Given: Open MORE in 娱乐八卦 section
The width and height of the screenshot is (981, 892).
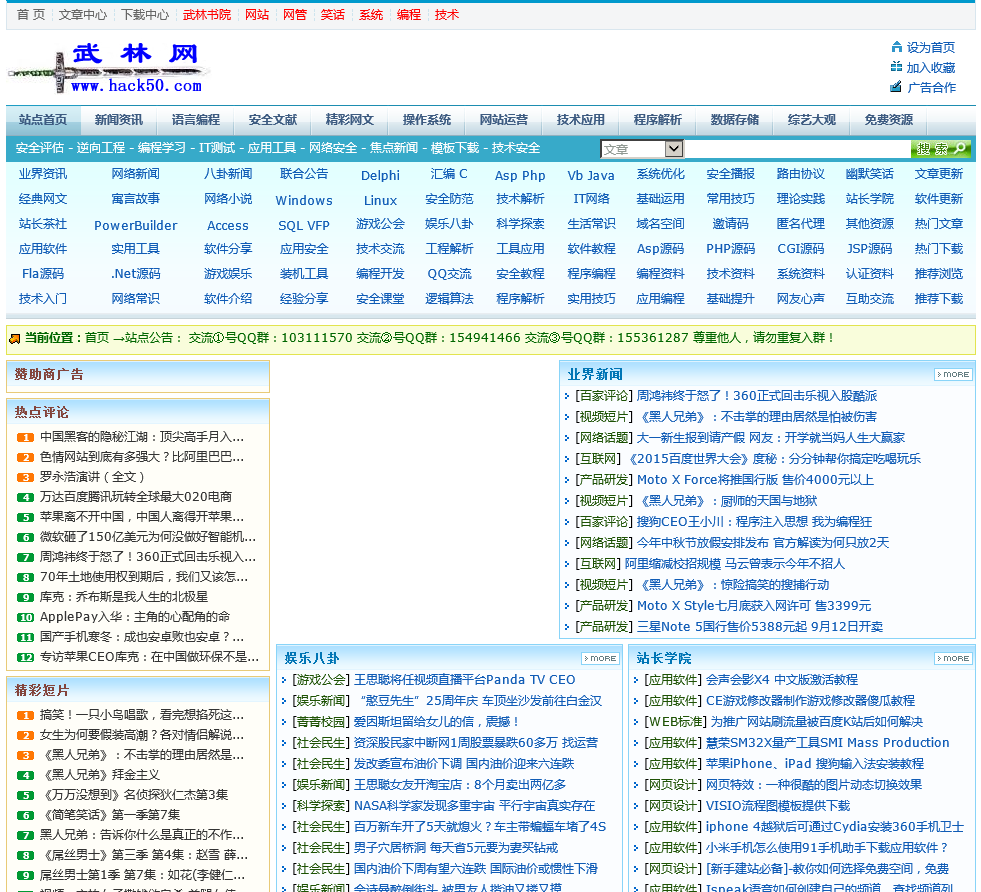Looking at the screenshot, I should 600,658.
